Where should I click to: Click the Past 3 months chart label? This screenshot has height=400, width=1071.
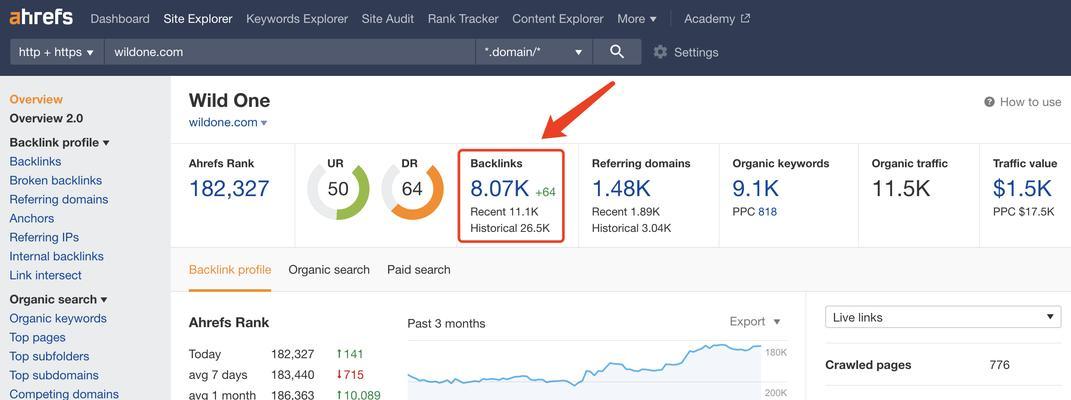(446, 324)
